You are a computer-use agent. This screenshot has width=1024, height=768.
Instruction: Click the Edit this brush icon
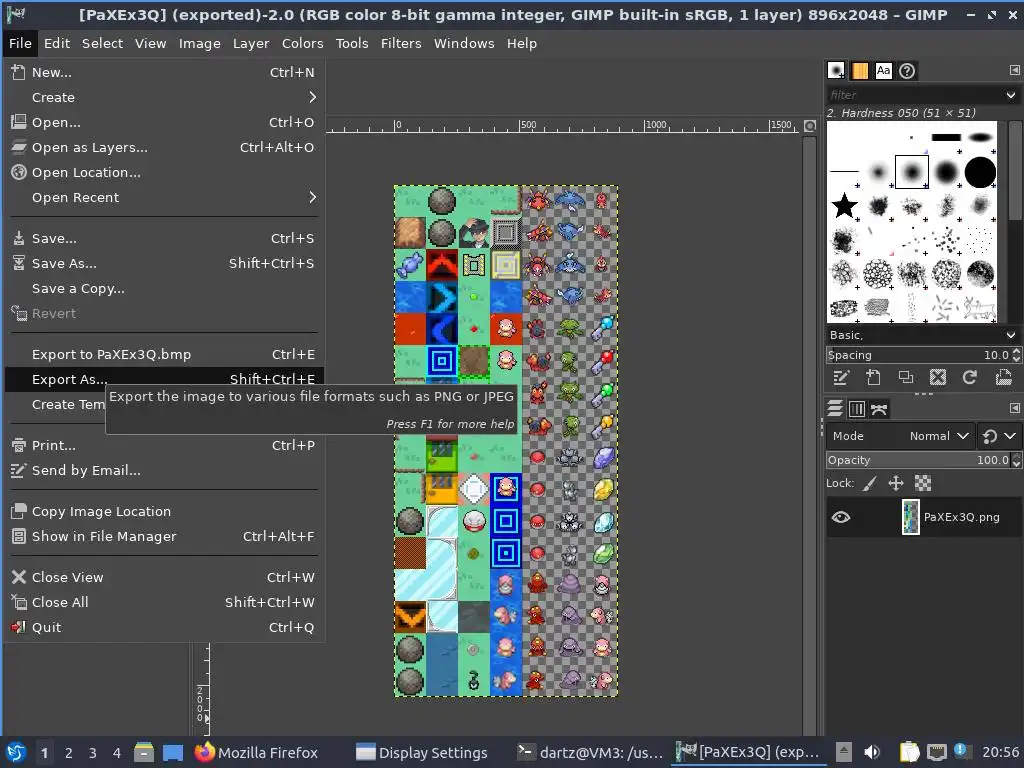(841, 377)
